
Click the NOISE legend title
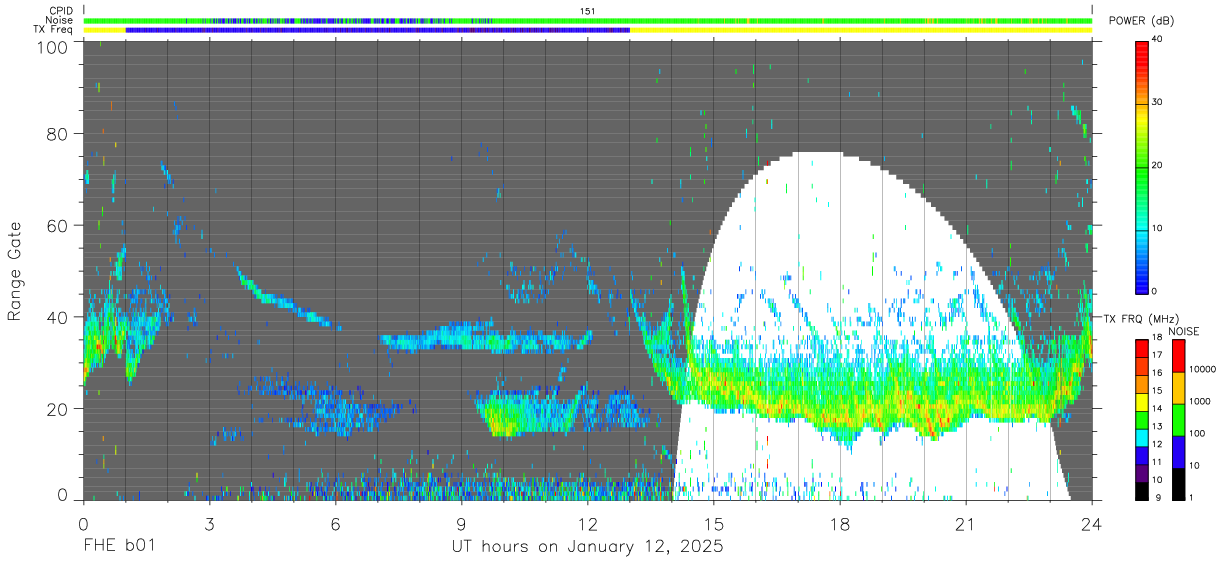click(x=1184, y=331)
